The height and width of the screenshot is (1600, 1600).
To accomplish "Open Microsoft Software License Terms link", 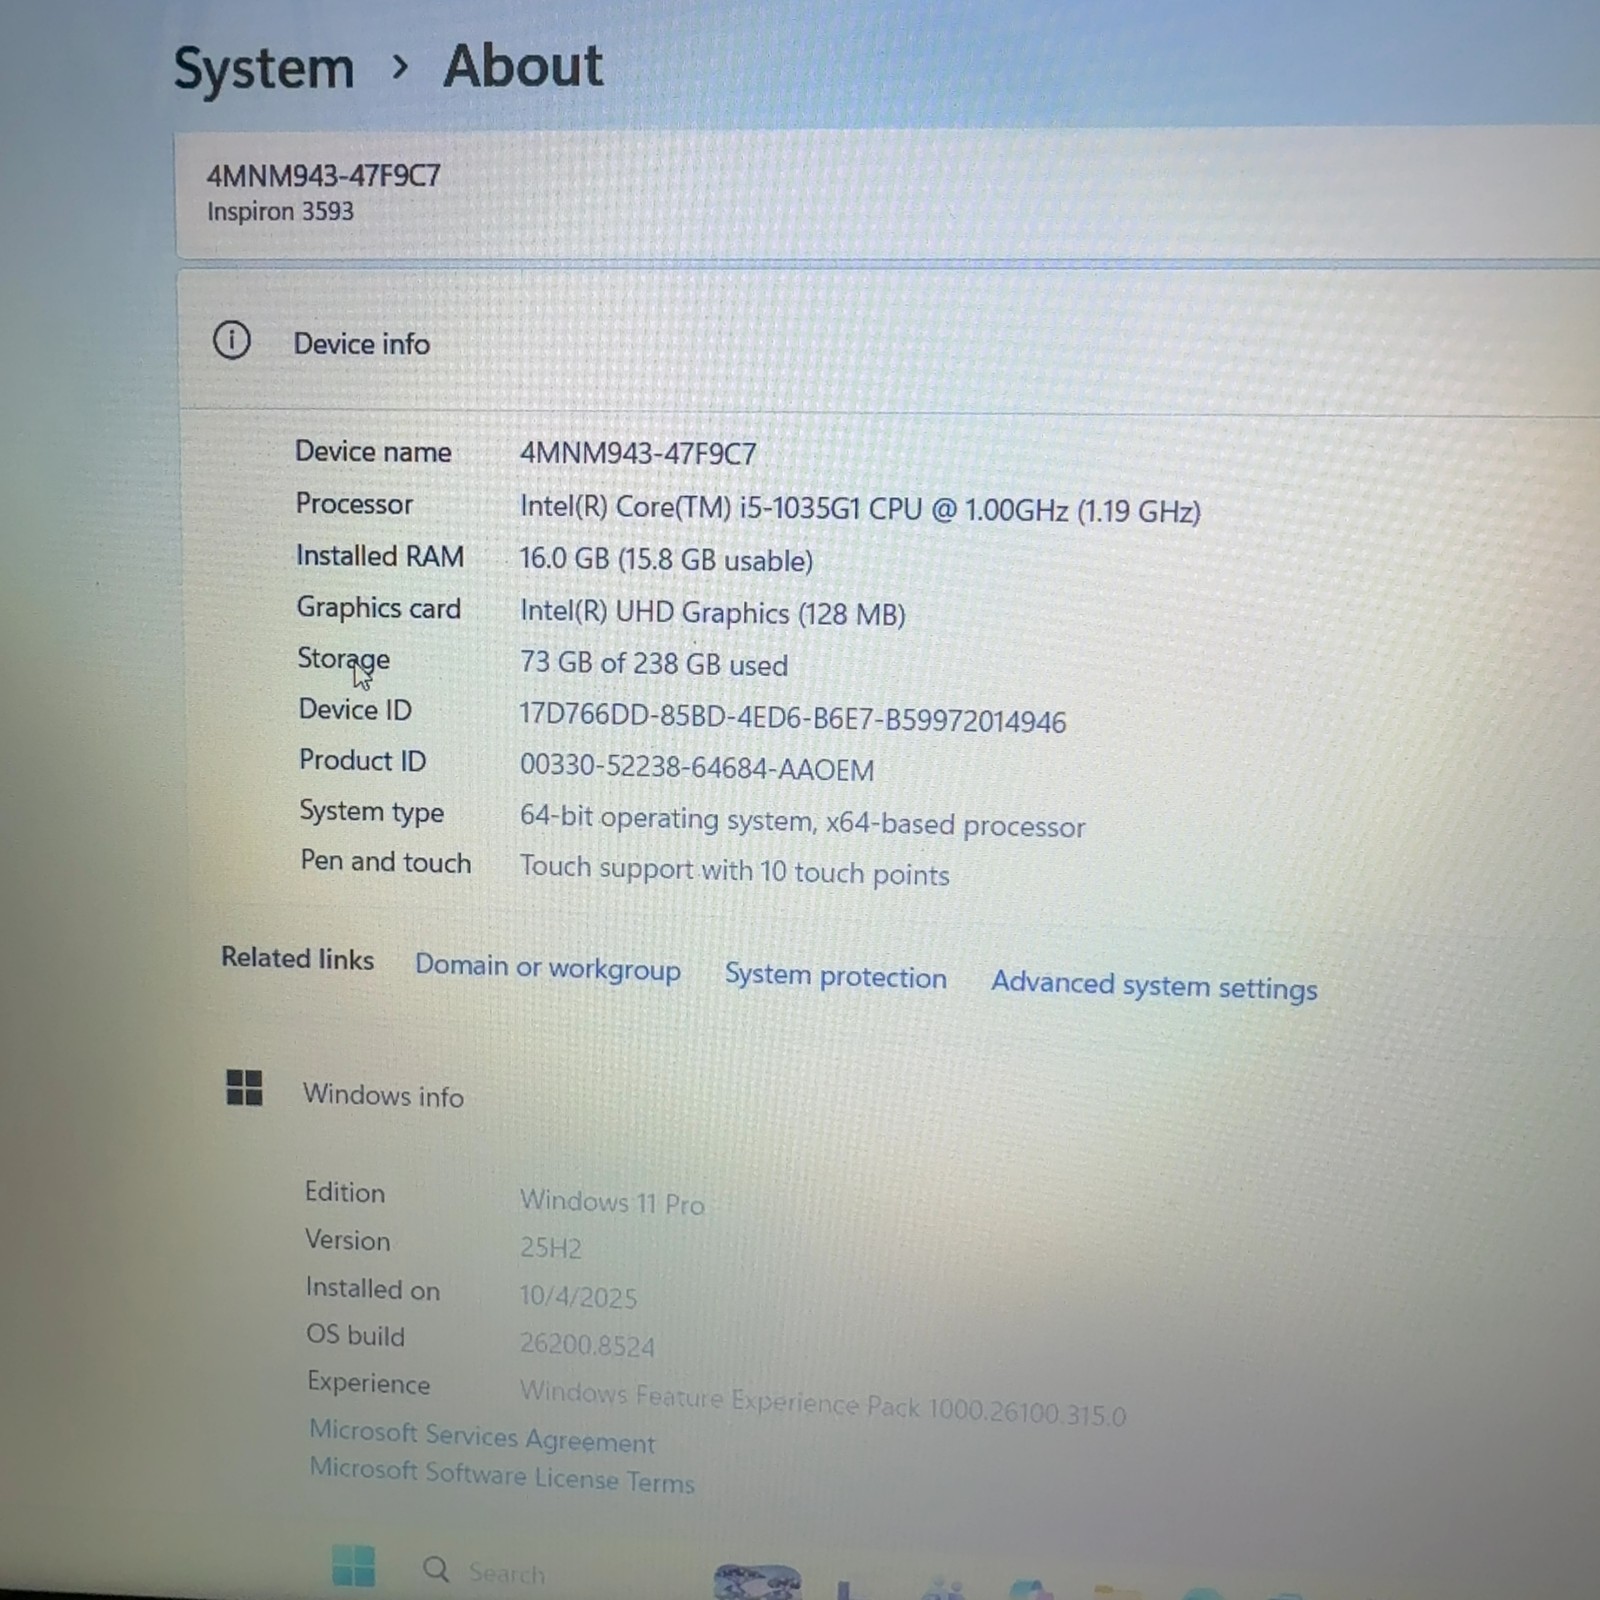I will (502, 1475).
